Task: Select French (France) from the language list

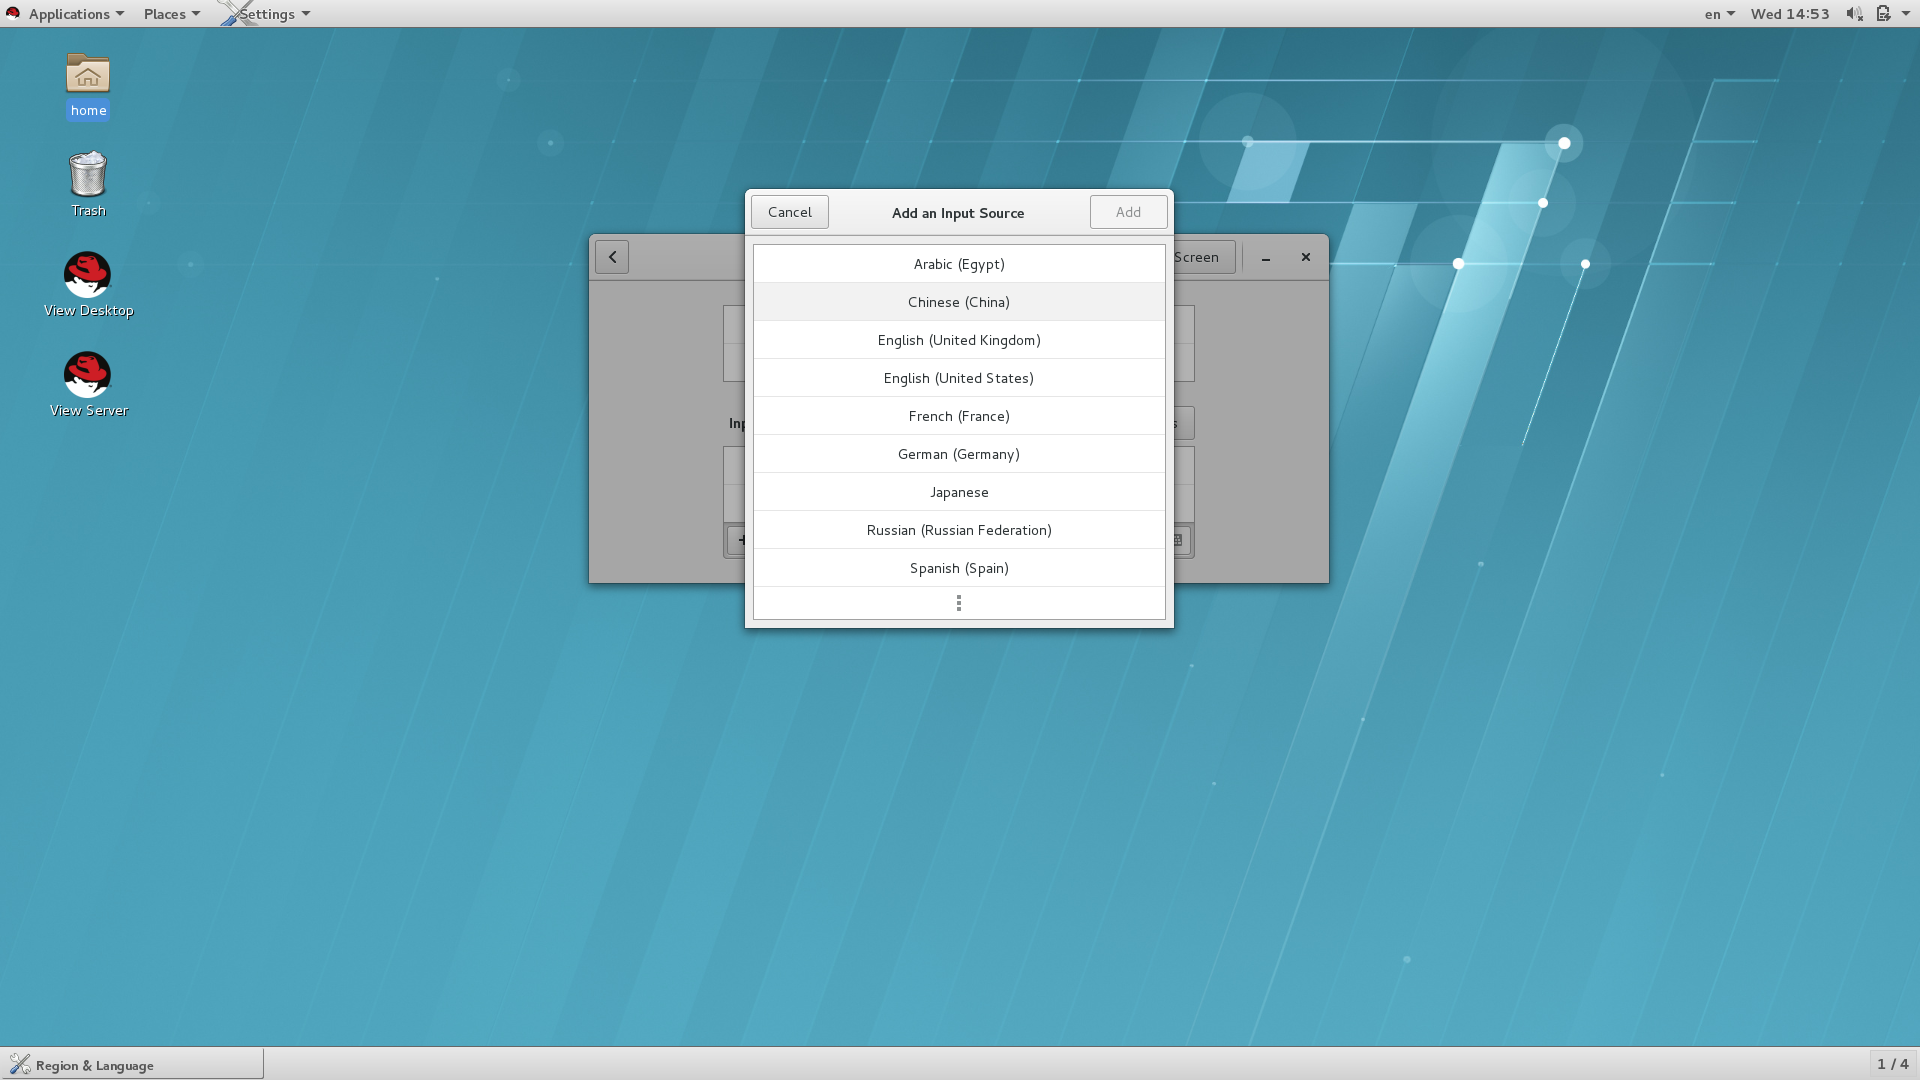Action: click(x=958, y=416)
